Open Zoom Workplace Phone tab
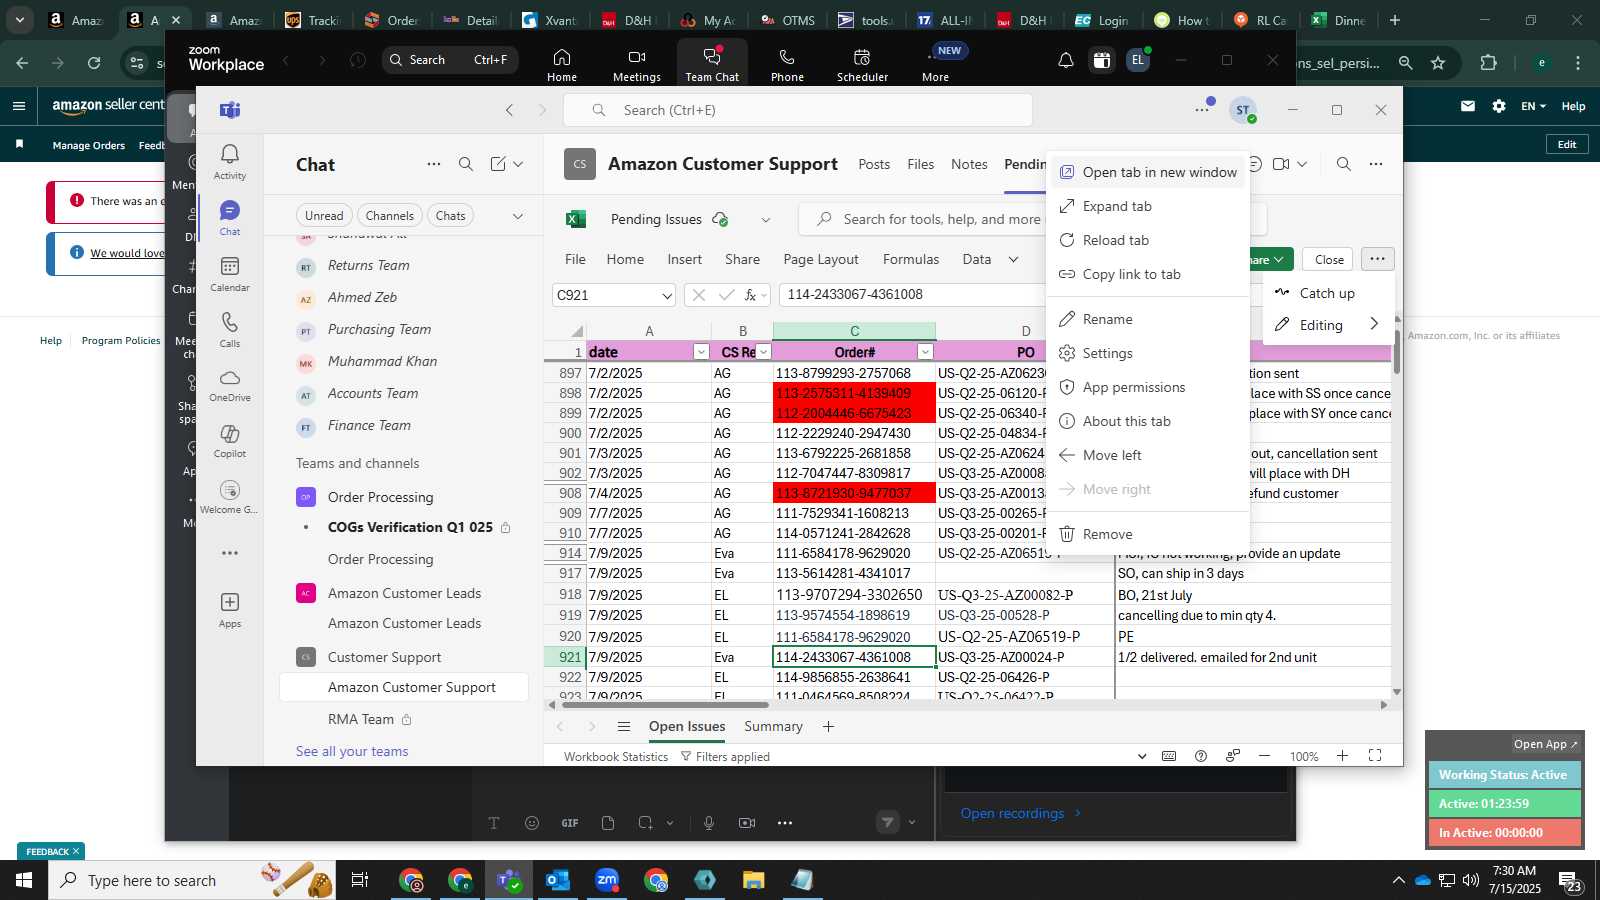This screenshot has height=900, width=1600. [x=787, y=64]
